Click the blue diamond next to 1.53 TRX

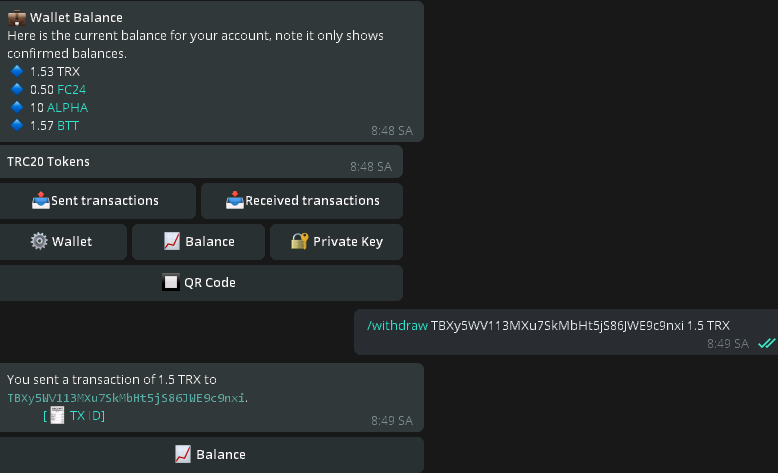(16, 71)
